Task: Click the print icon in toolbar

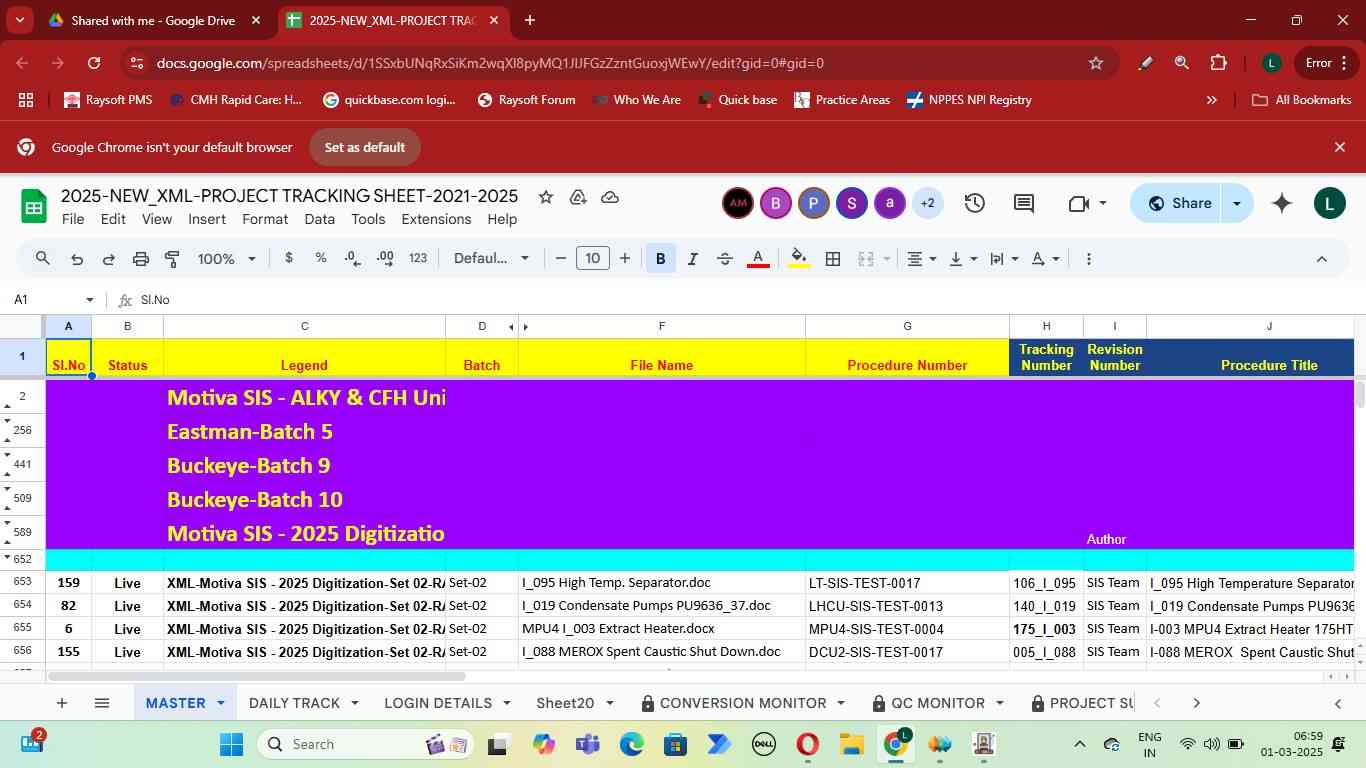Action: tap(140, 259)
